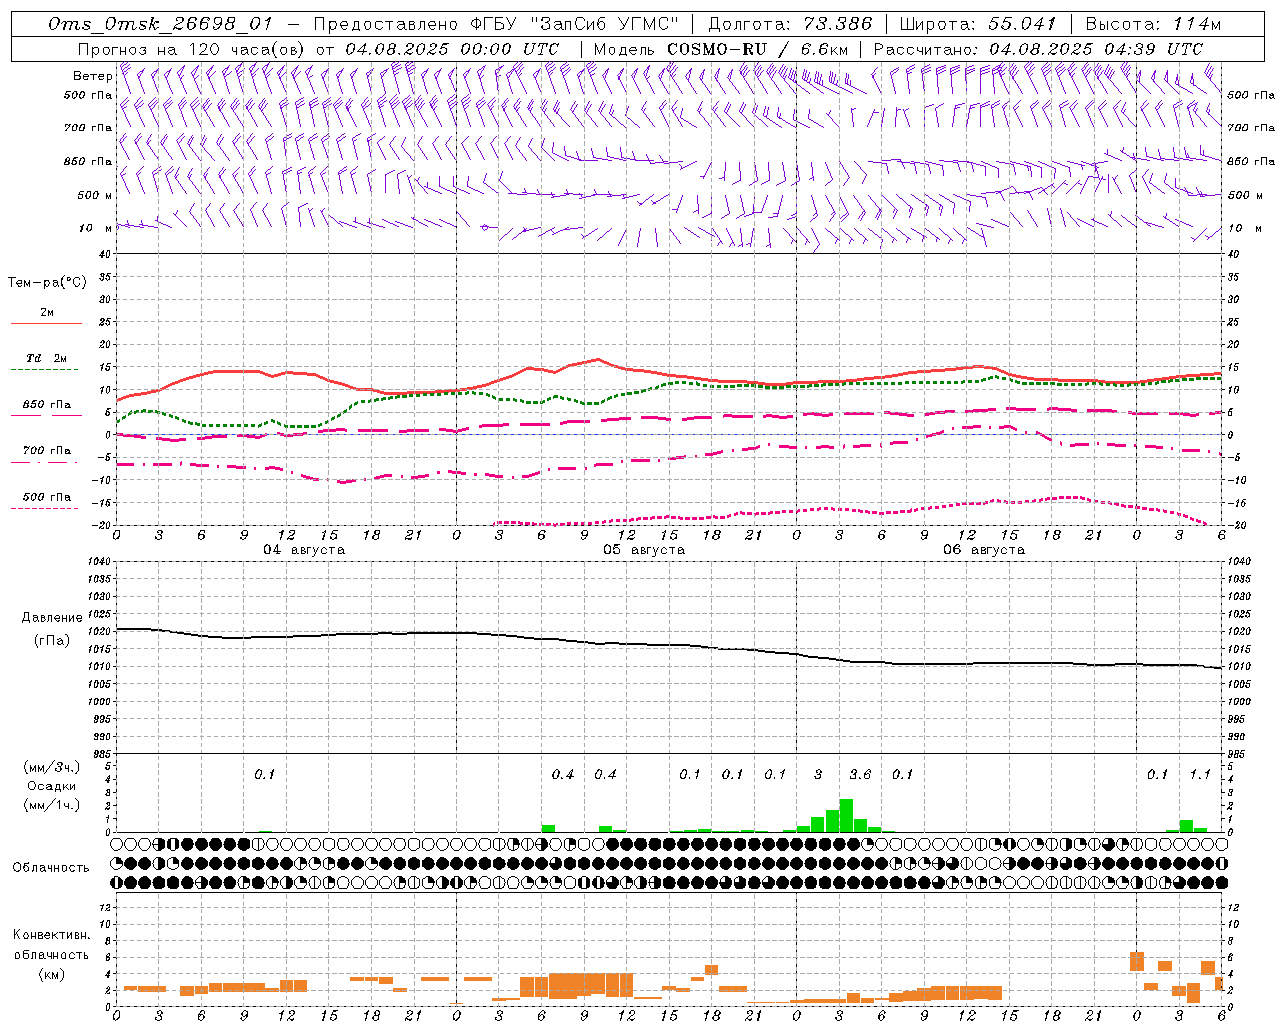Viewport: 1280px width, 1024px height.
Task: Click the forecast line Прогноз на 120 часа(ов)
Action: click(x=191, y=49)
